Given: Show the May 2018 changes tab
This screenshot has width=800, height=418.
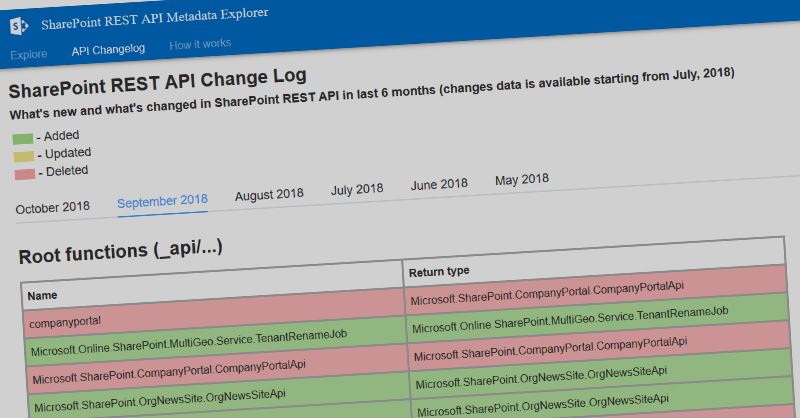Looking at the screenshot, I should 522,179.
